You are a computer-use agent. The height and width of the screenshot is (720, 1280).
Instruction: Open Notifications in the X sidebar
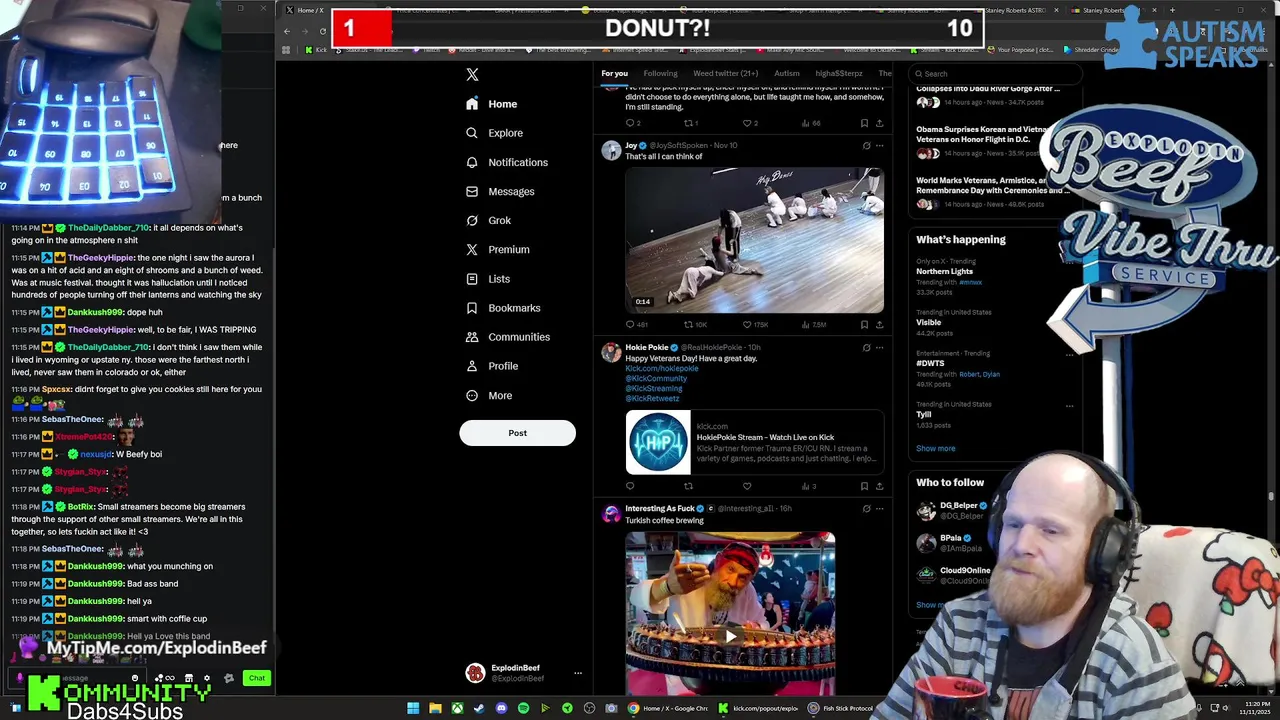coord(506,162)
